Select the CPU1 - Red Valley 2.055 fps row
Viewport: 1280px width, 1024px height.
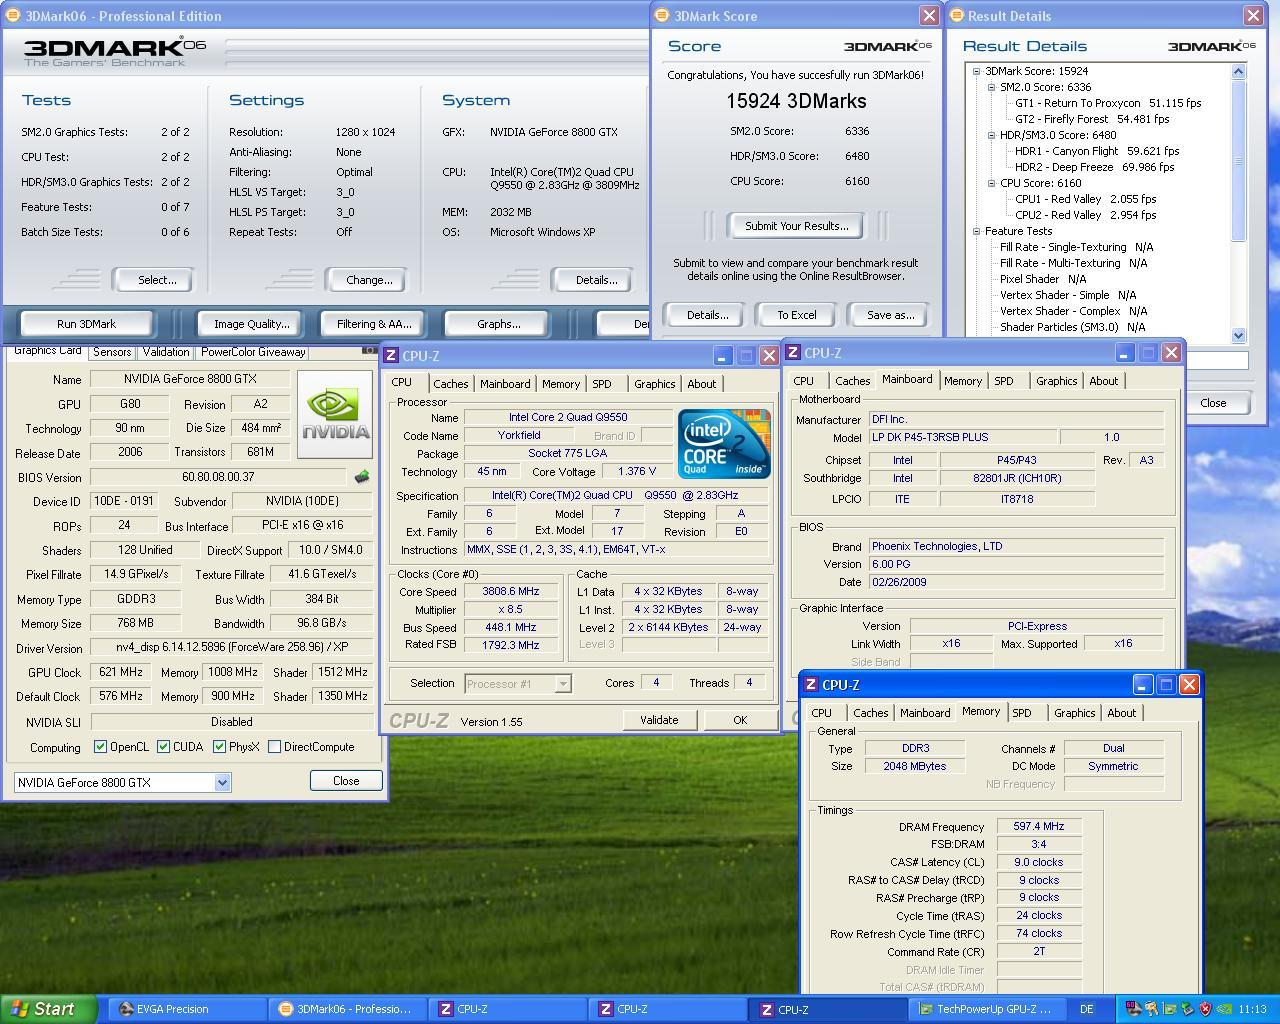coord(1085,199)
